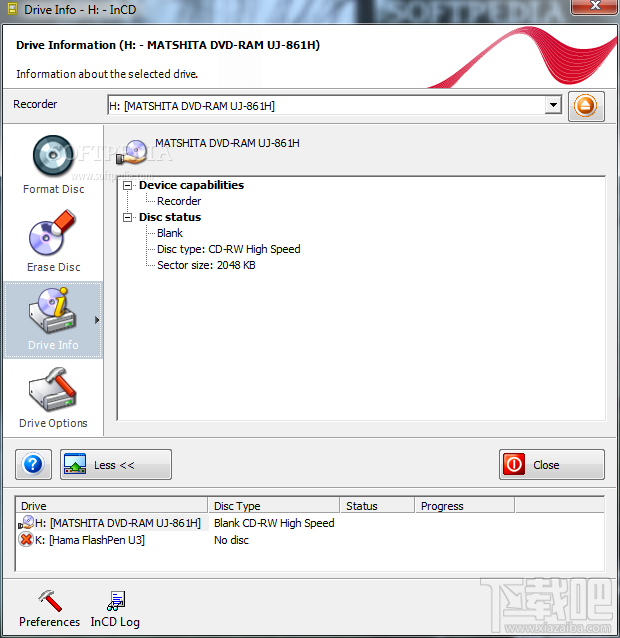Image resolution: width=620 pixels, height=638 pixels.
Task: Select the Blank tree item
Action: pos(170,233)
